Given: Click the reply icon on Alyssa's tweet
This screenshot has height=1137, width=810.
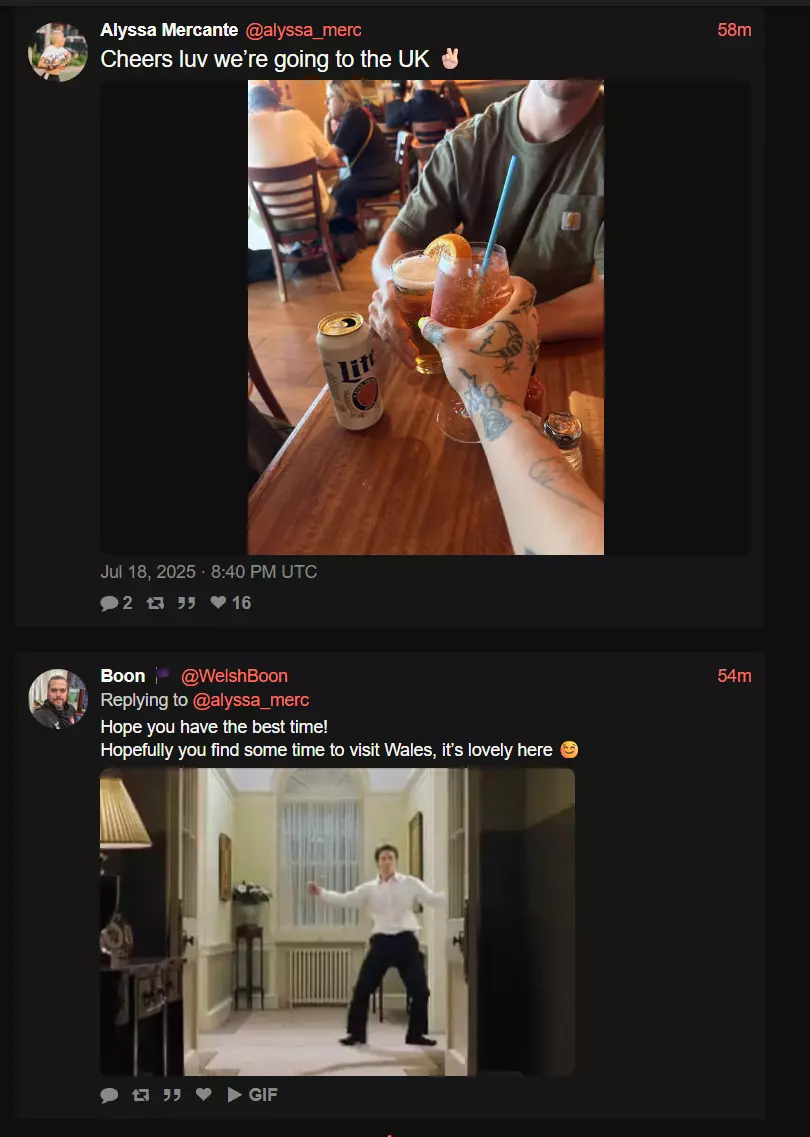Looking at the screenshot, I should coord(109,603).
